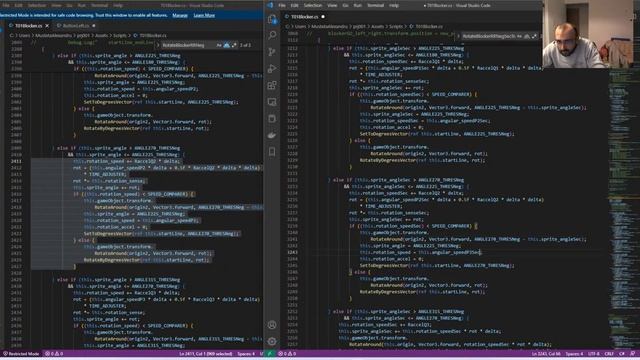Open the Bookmarks view in activity bar
The height and width of the screenshot is (360, 640).
tap(272, 152)
